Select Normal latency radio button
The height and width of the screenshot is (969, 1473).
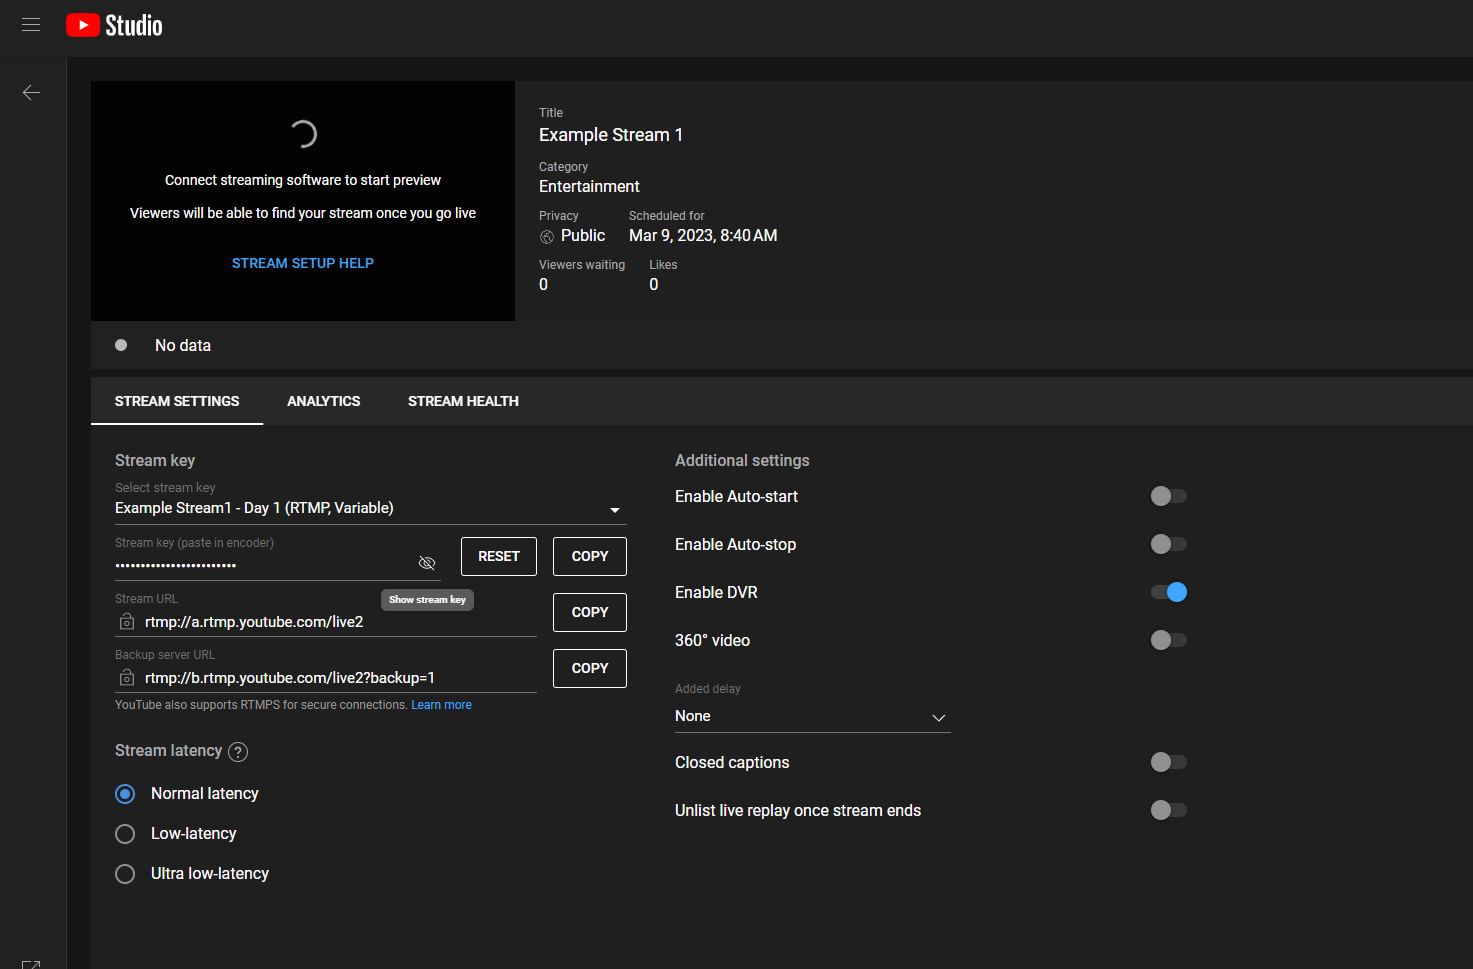click(x=125, y=794)
